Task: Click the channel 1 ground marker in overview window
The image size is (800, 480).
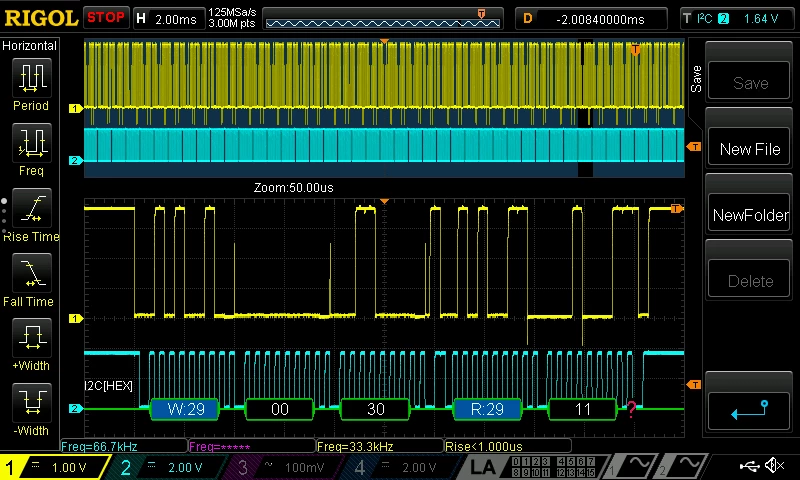Action: coord(76,108)
